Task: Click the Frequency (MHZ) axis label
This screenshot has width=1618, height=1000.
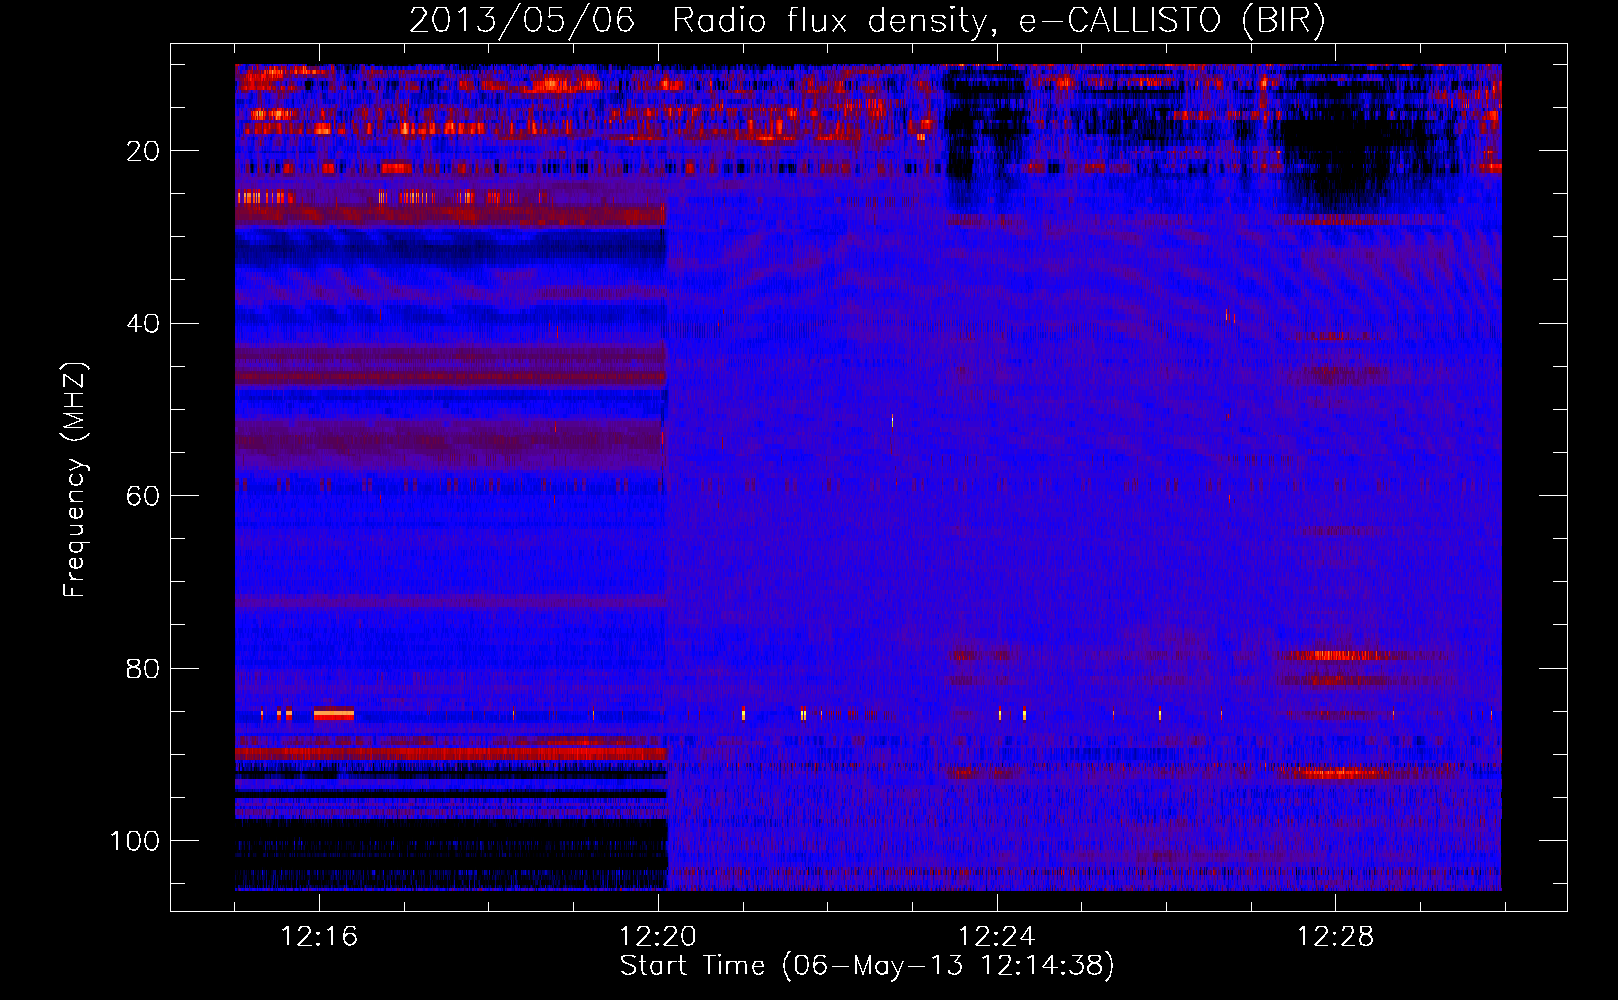Action: [75, 479]
